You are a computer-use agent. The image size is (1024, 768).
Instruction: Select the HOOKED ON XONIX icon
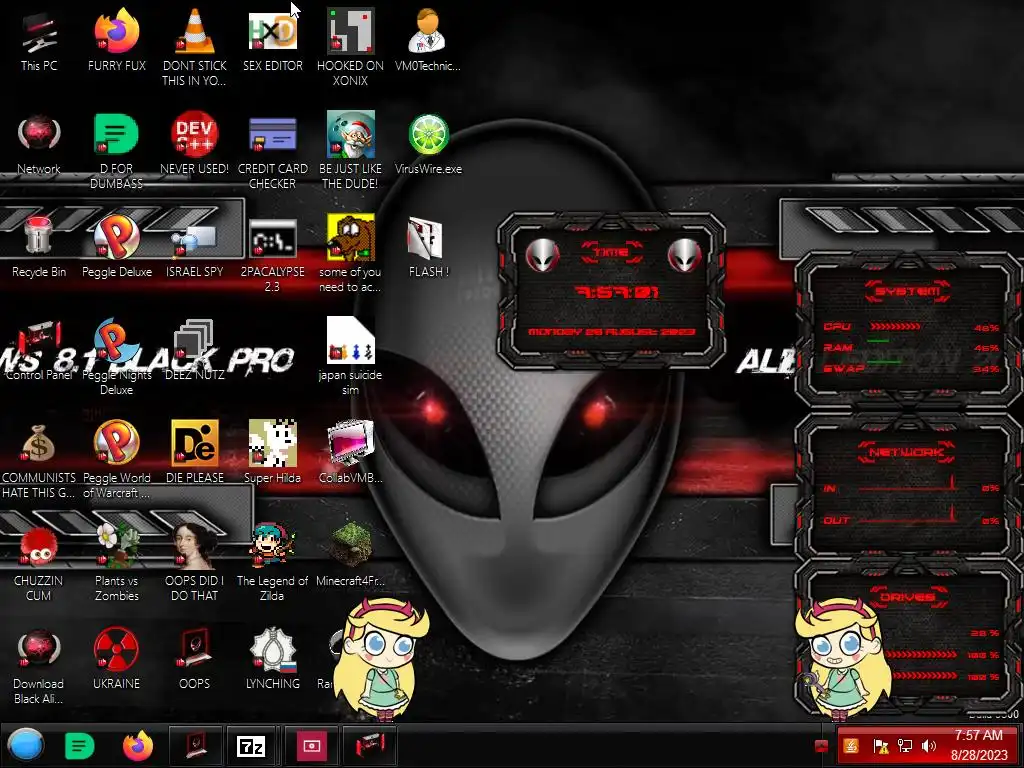(x=350, y=31)
